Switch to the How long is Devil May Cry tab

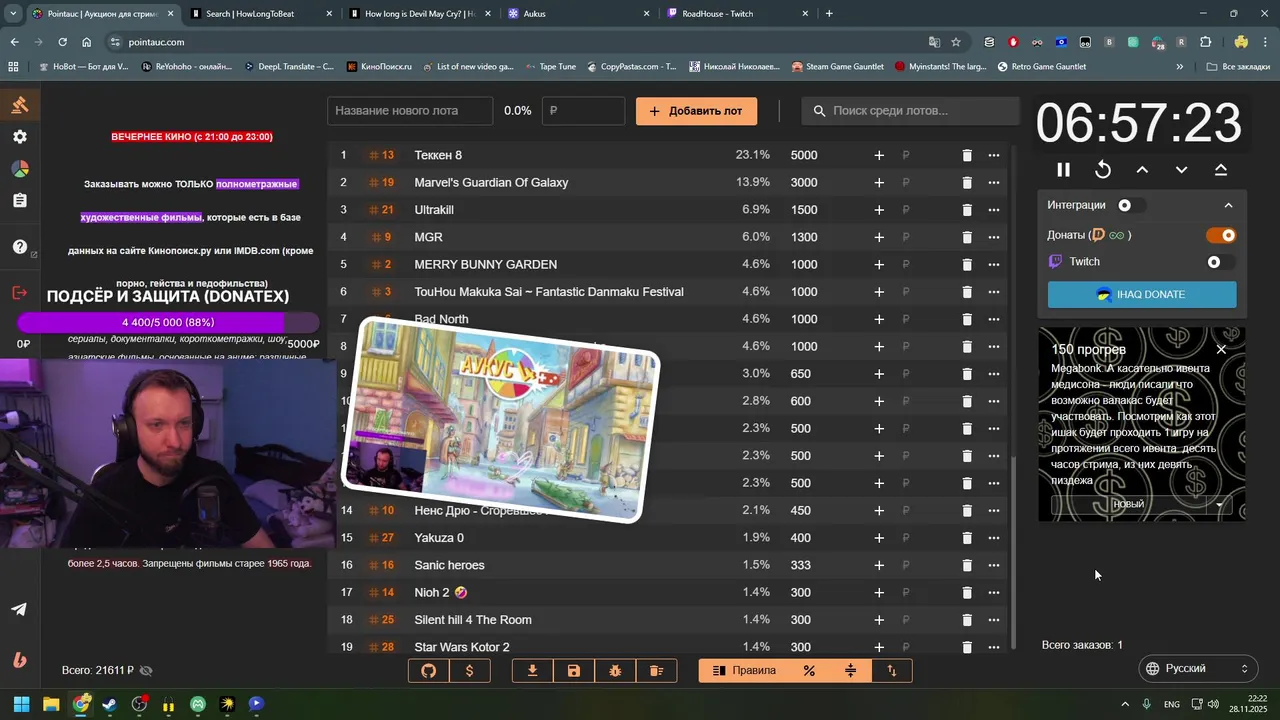(x=420, y=14)
